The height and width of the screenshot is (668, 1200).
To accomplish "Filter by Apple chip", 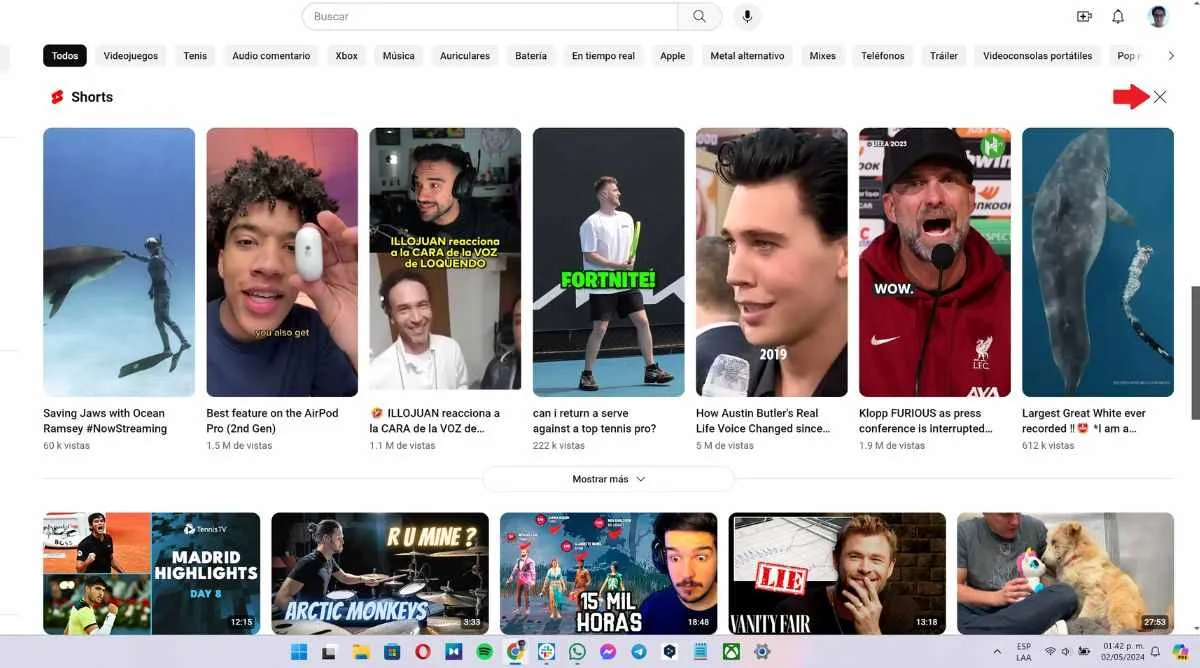I will (672, 56).
